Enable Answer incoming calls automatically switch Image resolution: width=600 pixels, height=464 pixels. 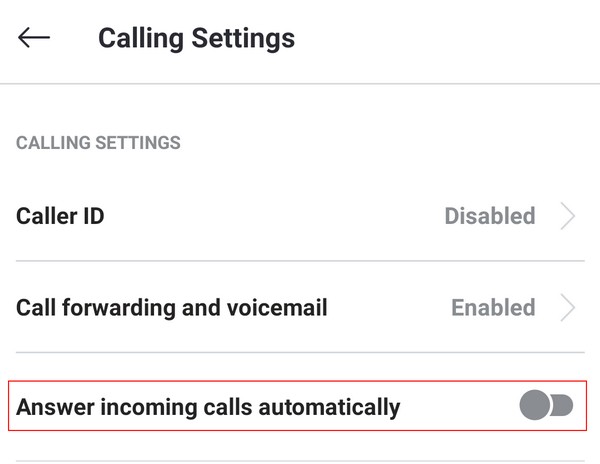point(546,405)
